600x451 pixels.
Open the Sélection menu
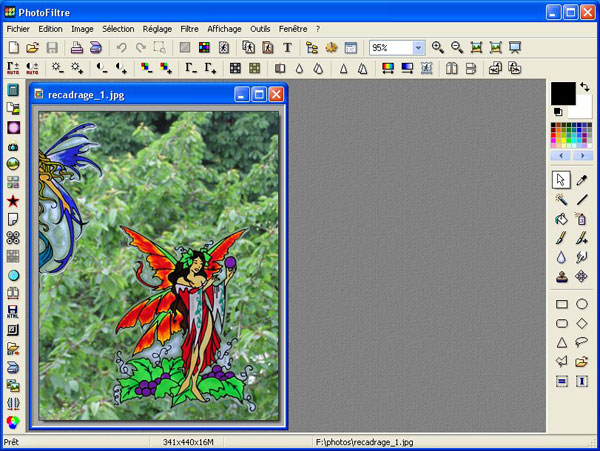pos(118,29)
